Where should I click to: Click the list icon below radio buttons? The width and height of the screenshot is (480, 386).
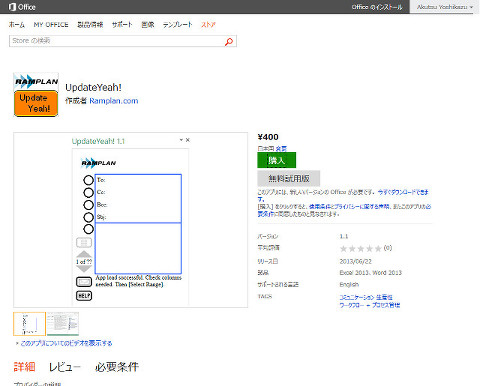(84, 242)
